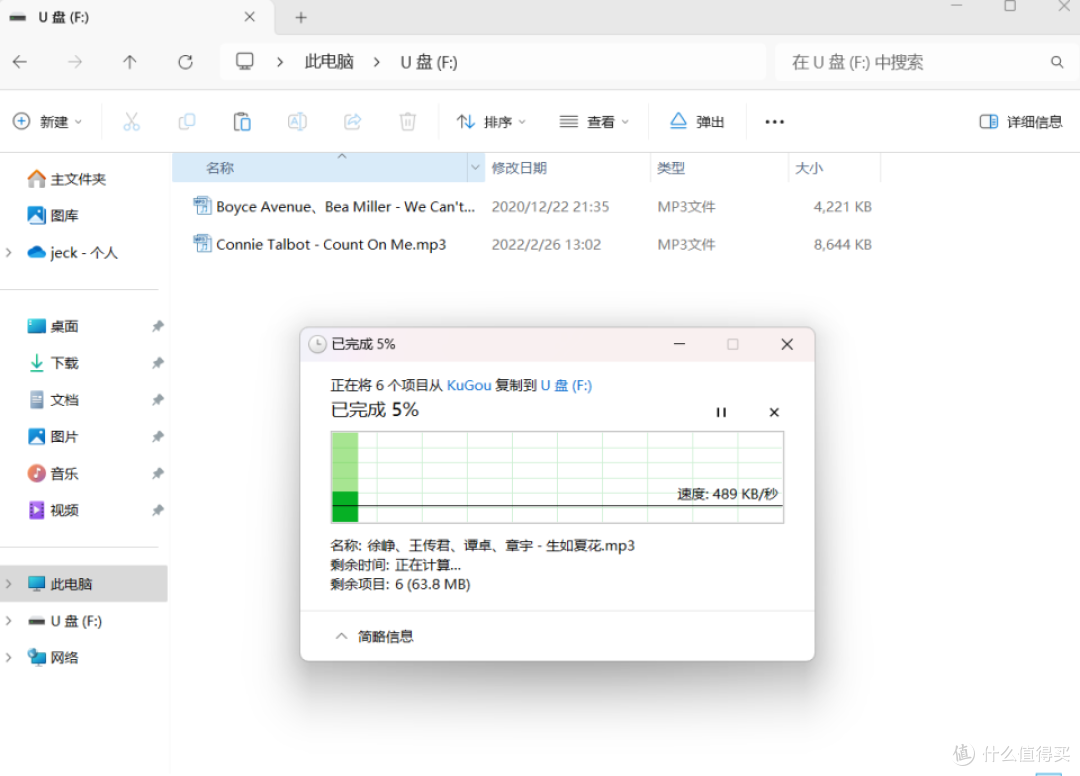This screenshot has width=1080, height=776.
Task: Open 网络 in the sidebar
Action: point(53,658)
